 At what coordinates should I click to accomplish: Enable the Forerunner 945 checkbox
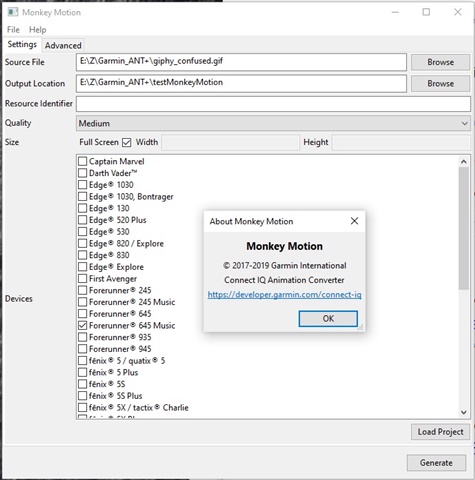tap(82, 349)
